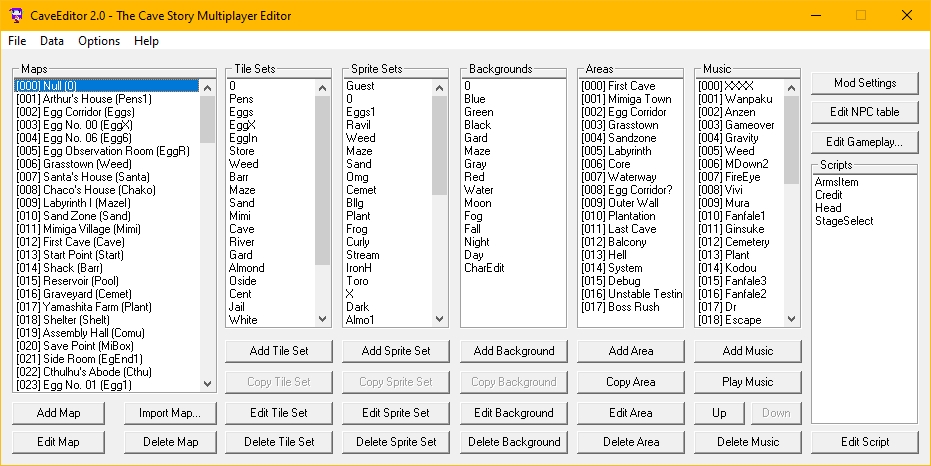The width and height of the screenshot is (931, 466).
Task: Click Music list scroll down arrow
Action: click(x=791, y=319)
